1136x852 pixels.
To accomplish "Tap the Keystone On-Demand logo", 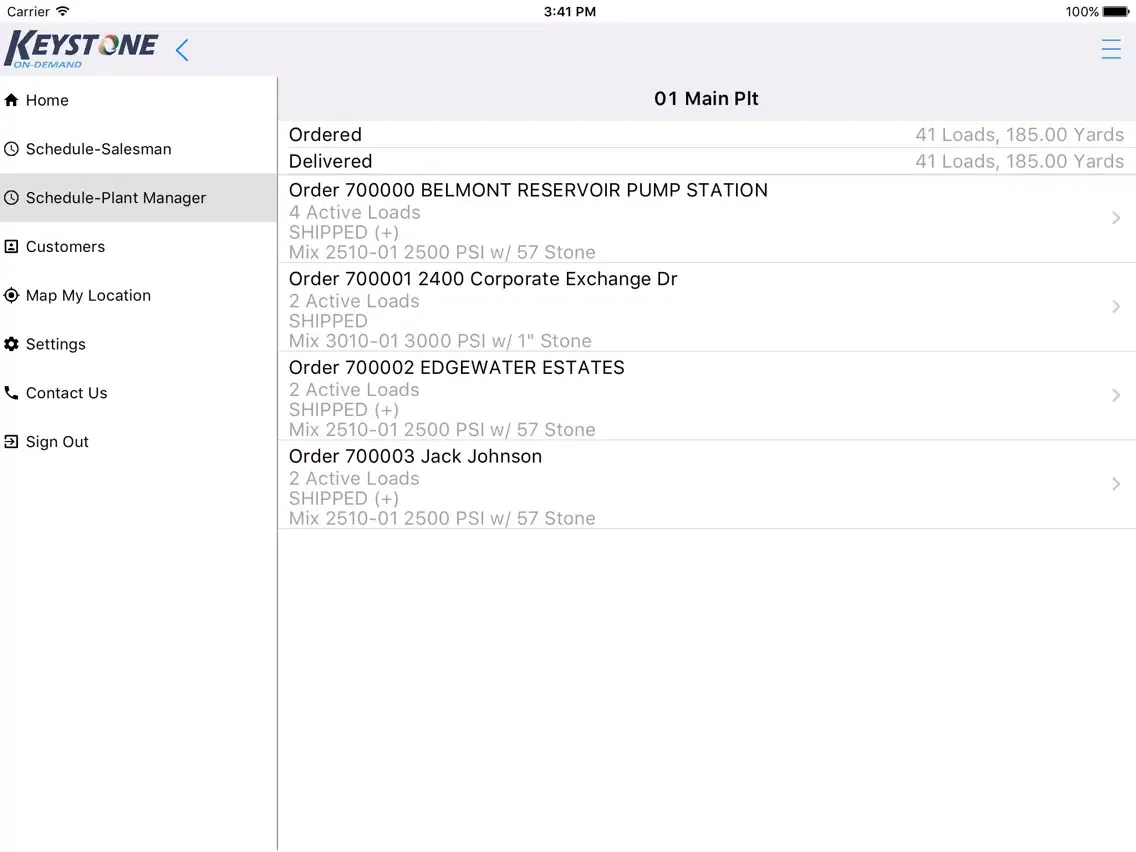I will pyautogui.click(x=80, y=49).
